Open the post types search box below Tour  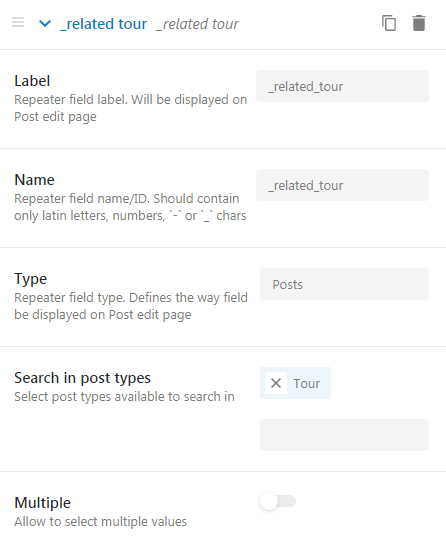coord(344,435)
